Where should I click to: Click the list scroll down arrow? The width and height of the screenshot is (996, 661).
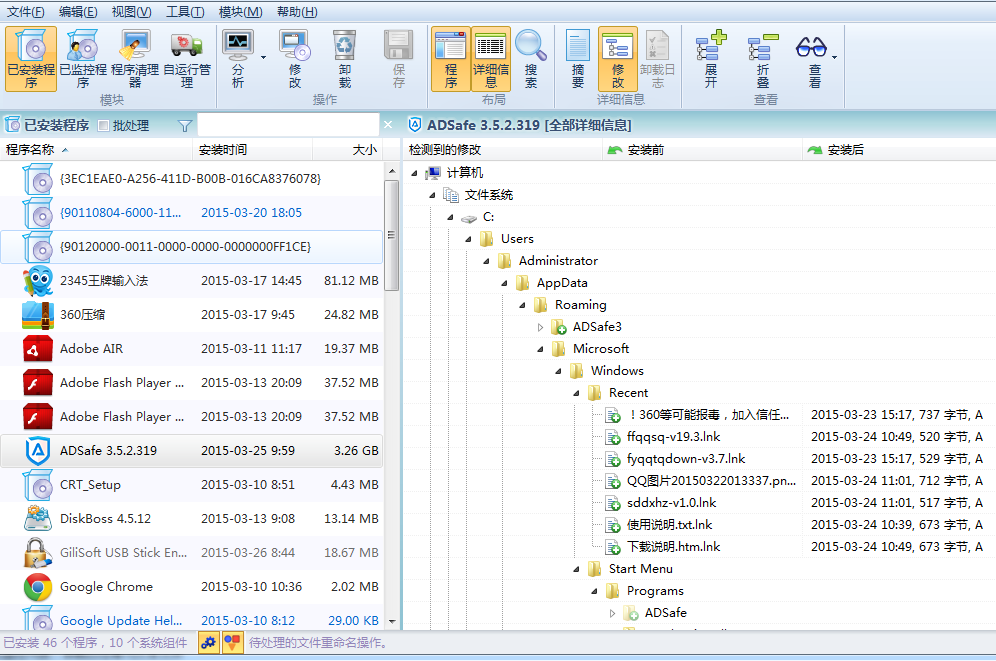(392, 621)
